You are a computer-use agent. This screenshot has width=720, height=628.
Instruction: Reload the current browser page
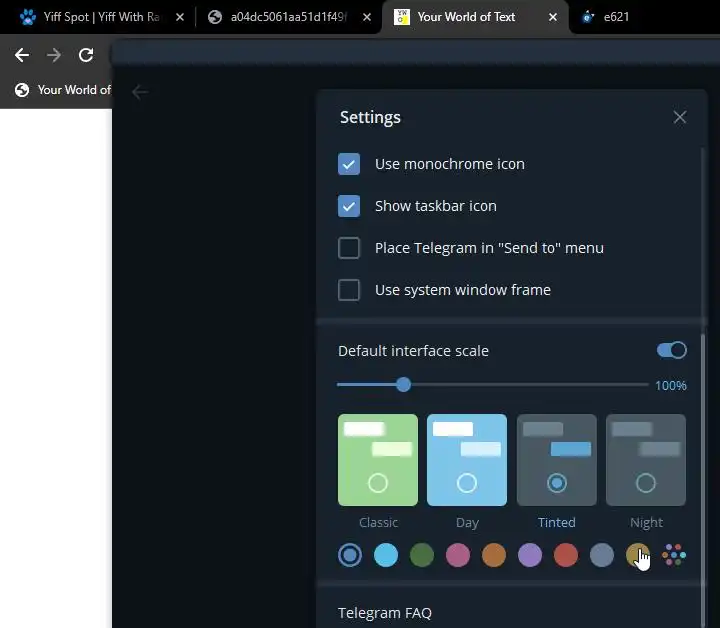86,55
